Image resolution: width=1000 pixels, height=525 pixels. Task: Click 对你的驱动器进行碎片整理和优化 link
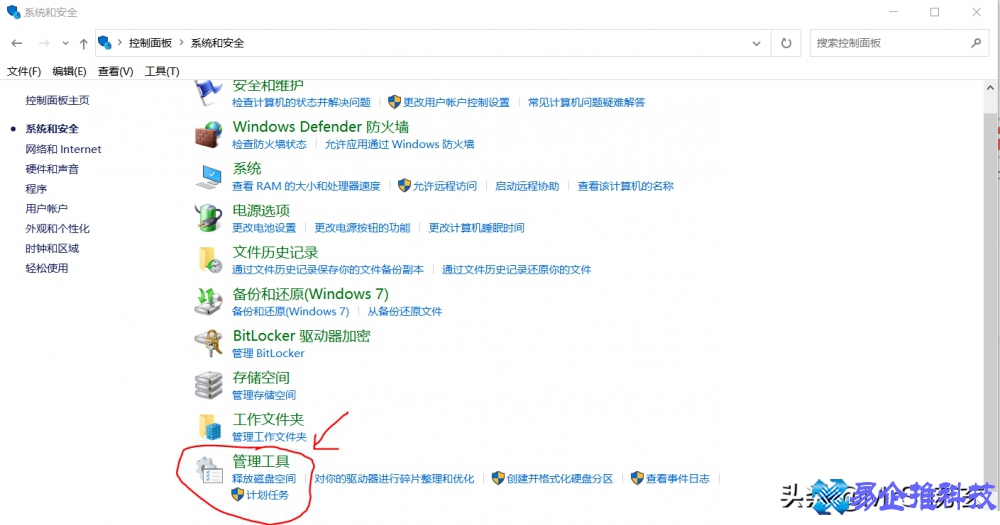(394, 478)
